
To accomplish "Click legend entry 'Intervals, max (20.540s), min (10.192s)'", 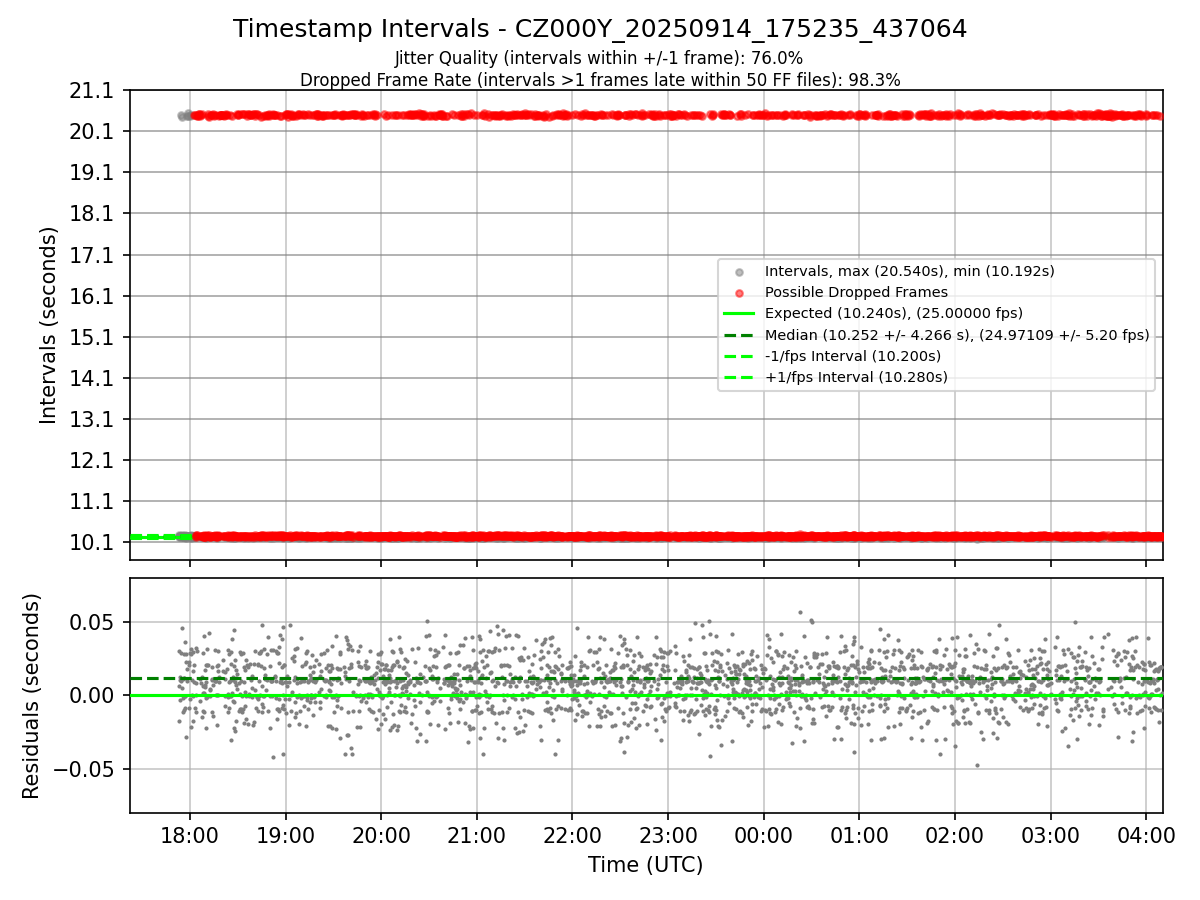I will click(909, 271).
